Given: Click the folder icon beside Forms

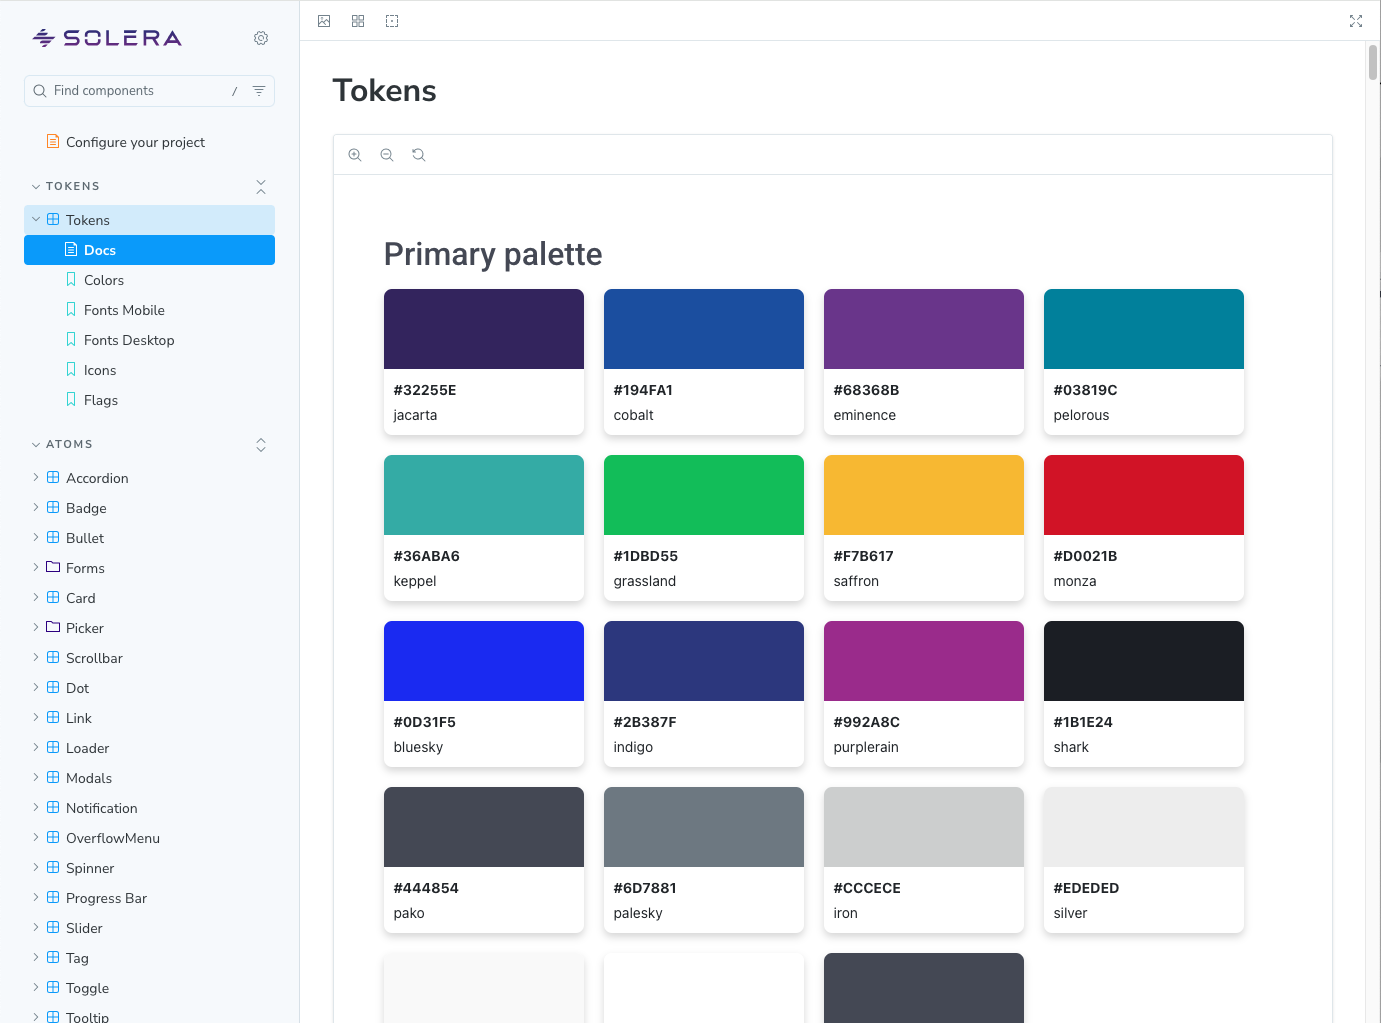Looking at the screenshot, I should (x=53, y=567).
